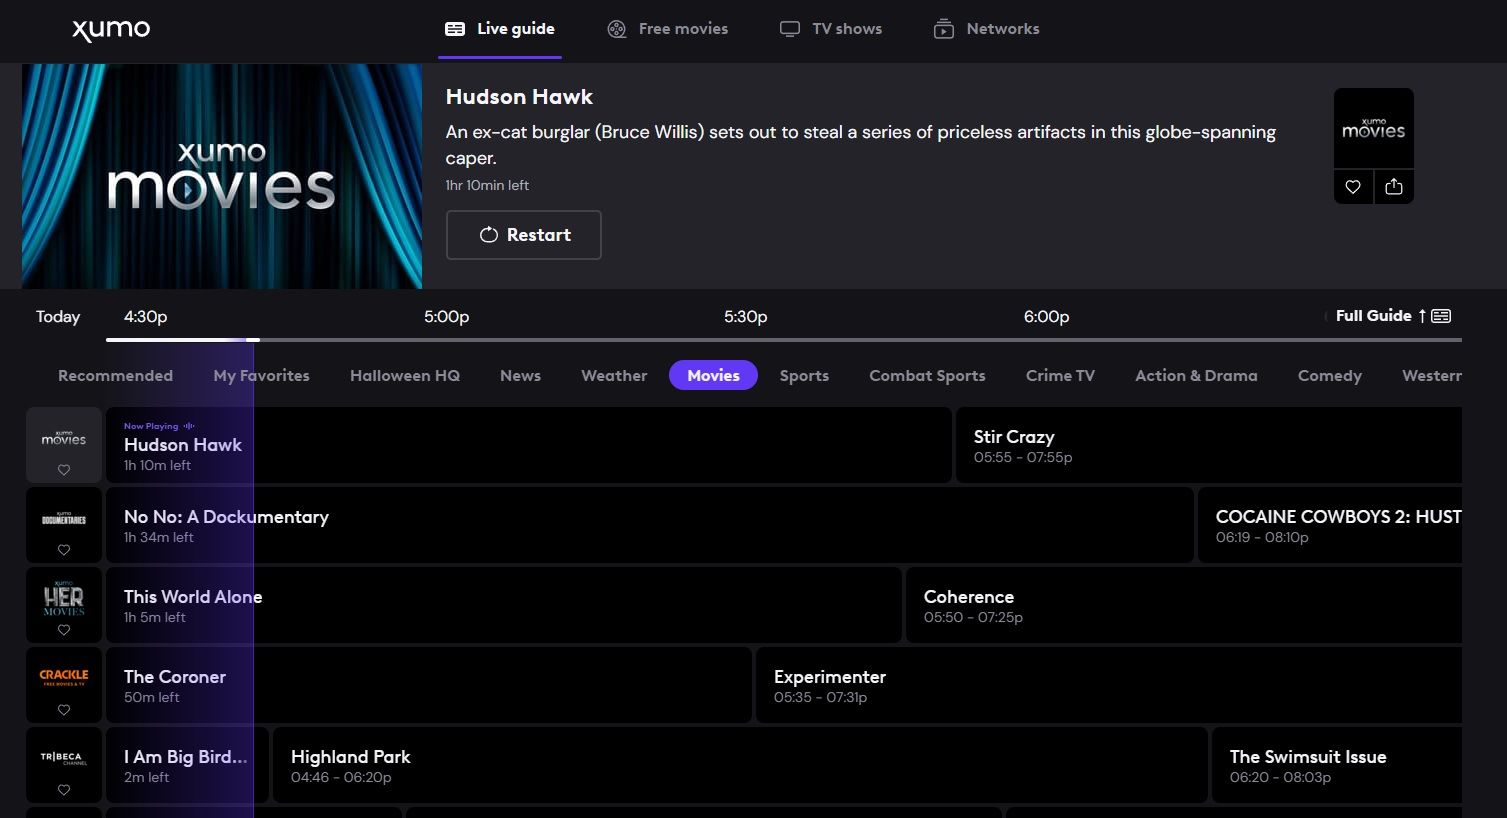
Task: Click the Hudson Hawk title heading
Action: click(519, 97)
